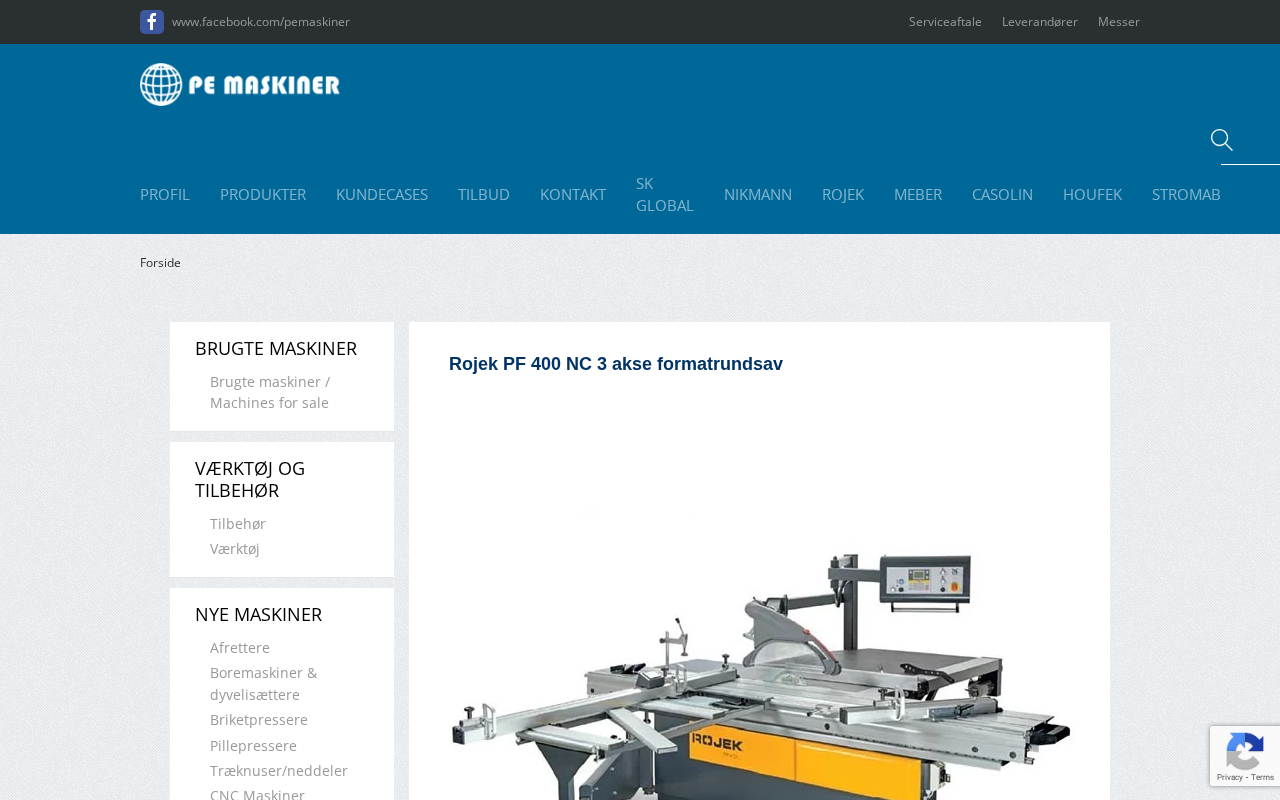Open Boremaskiner & dyvelisættere category
This screenshot has width=1280, height=800.
coord(264,684)
